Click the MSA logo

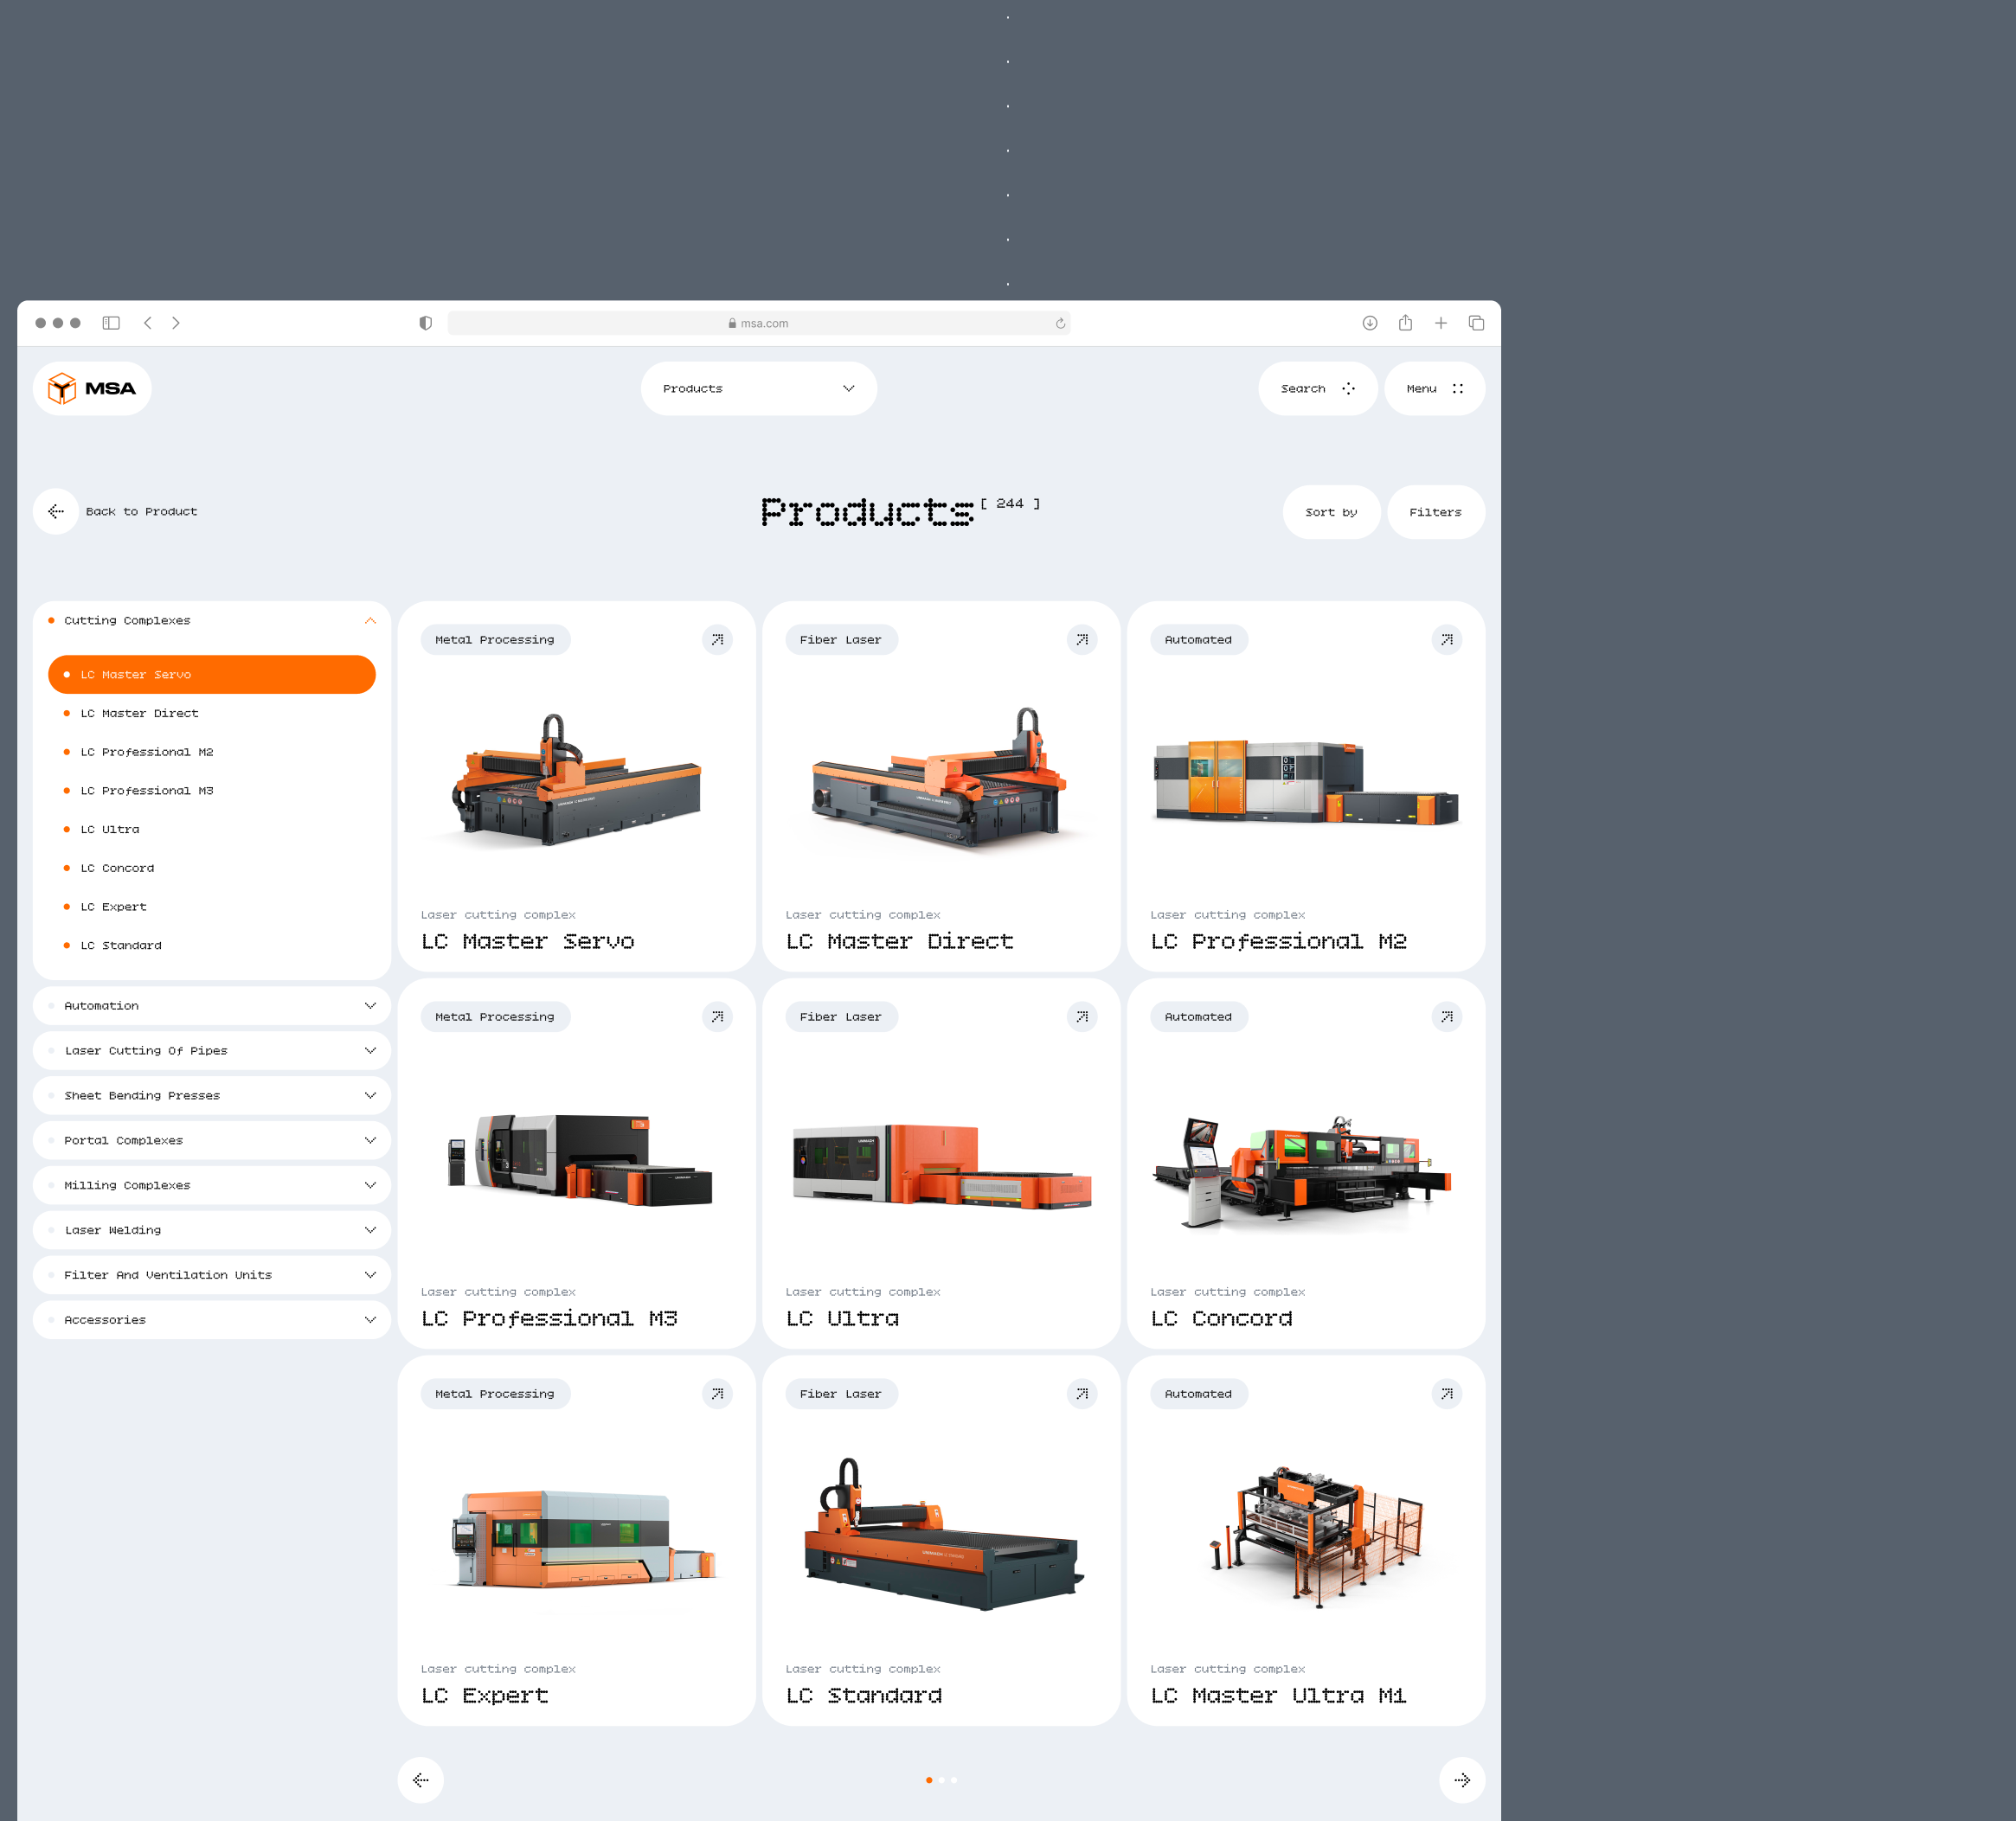92,388
